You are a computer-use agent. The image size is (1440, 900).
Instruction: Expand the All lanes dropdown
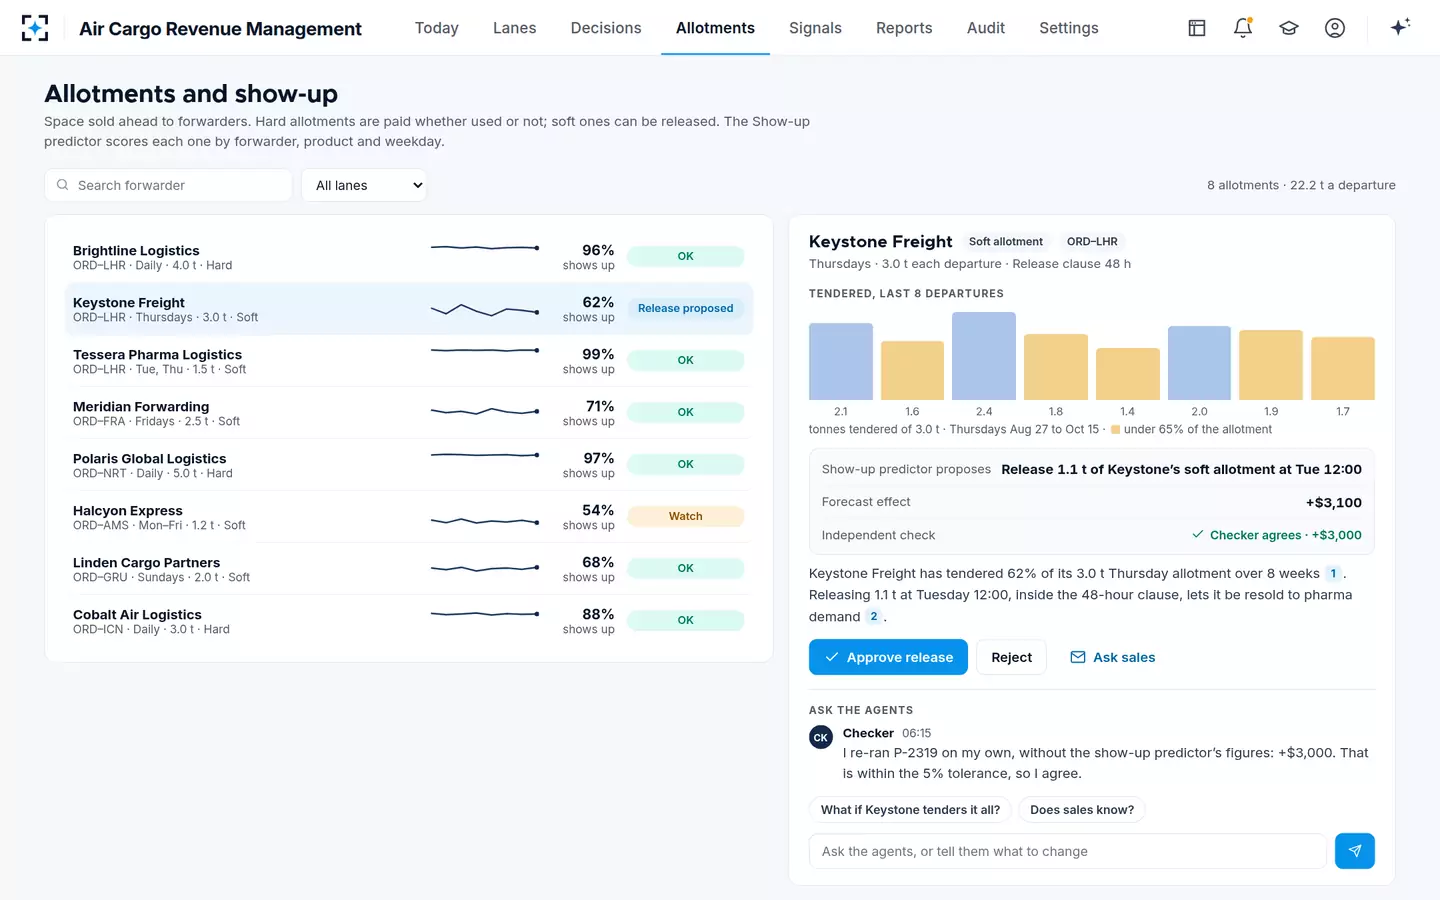(x=364, y=185)
